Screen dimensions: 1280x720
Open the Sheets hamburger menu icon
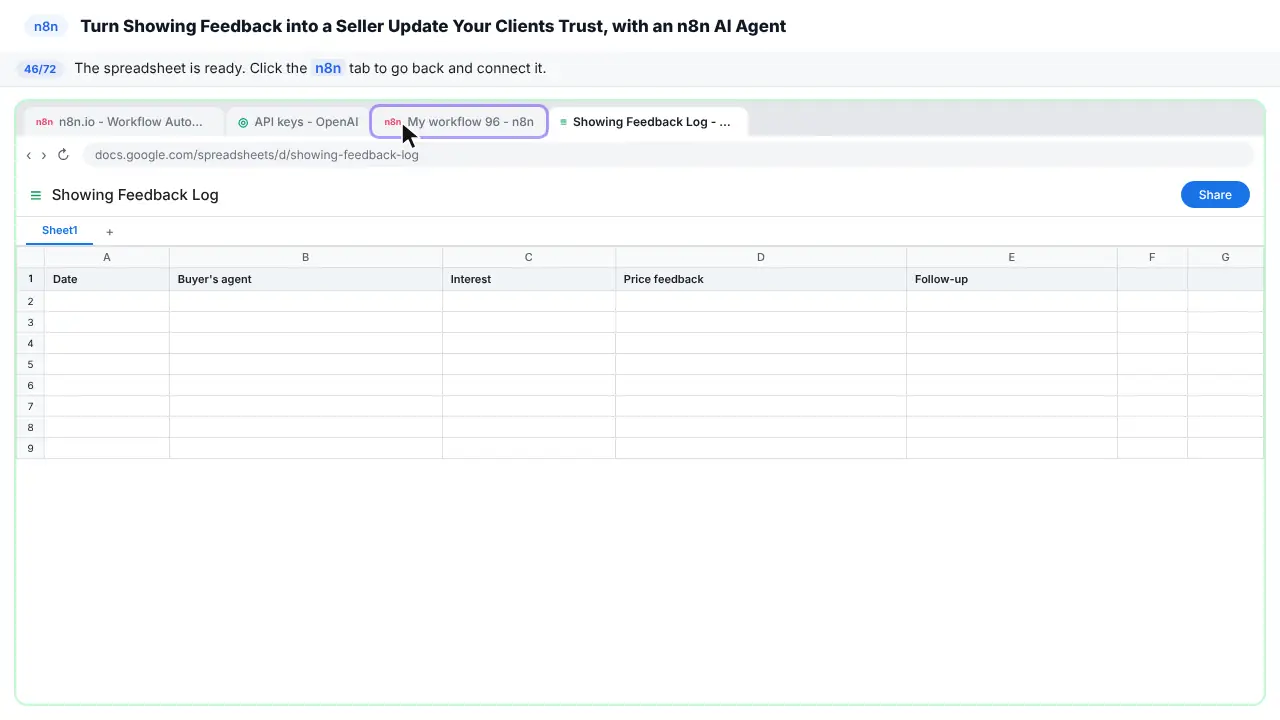click(36, 195)
